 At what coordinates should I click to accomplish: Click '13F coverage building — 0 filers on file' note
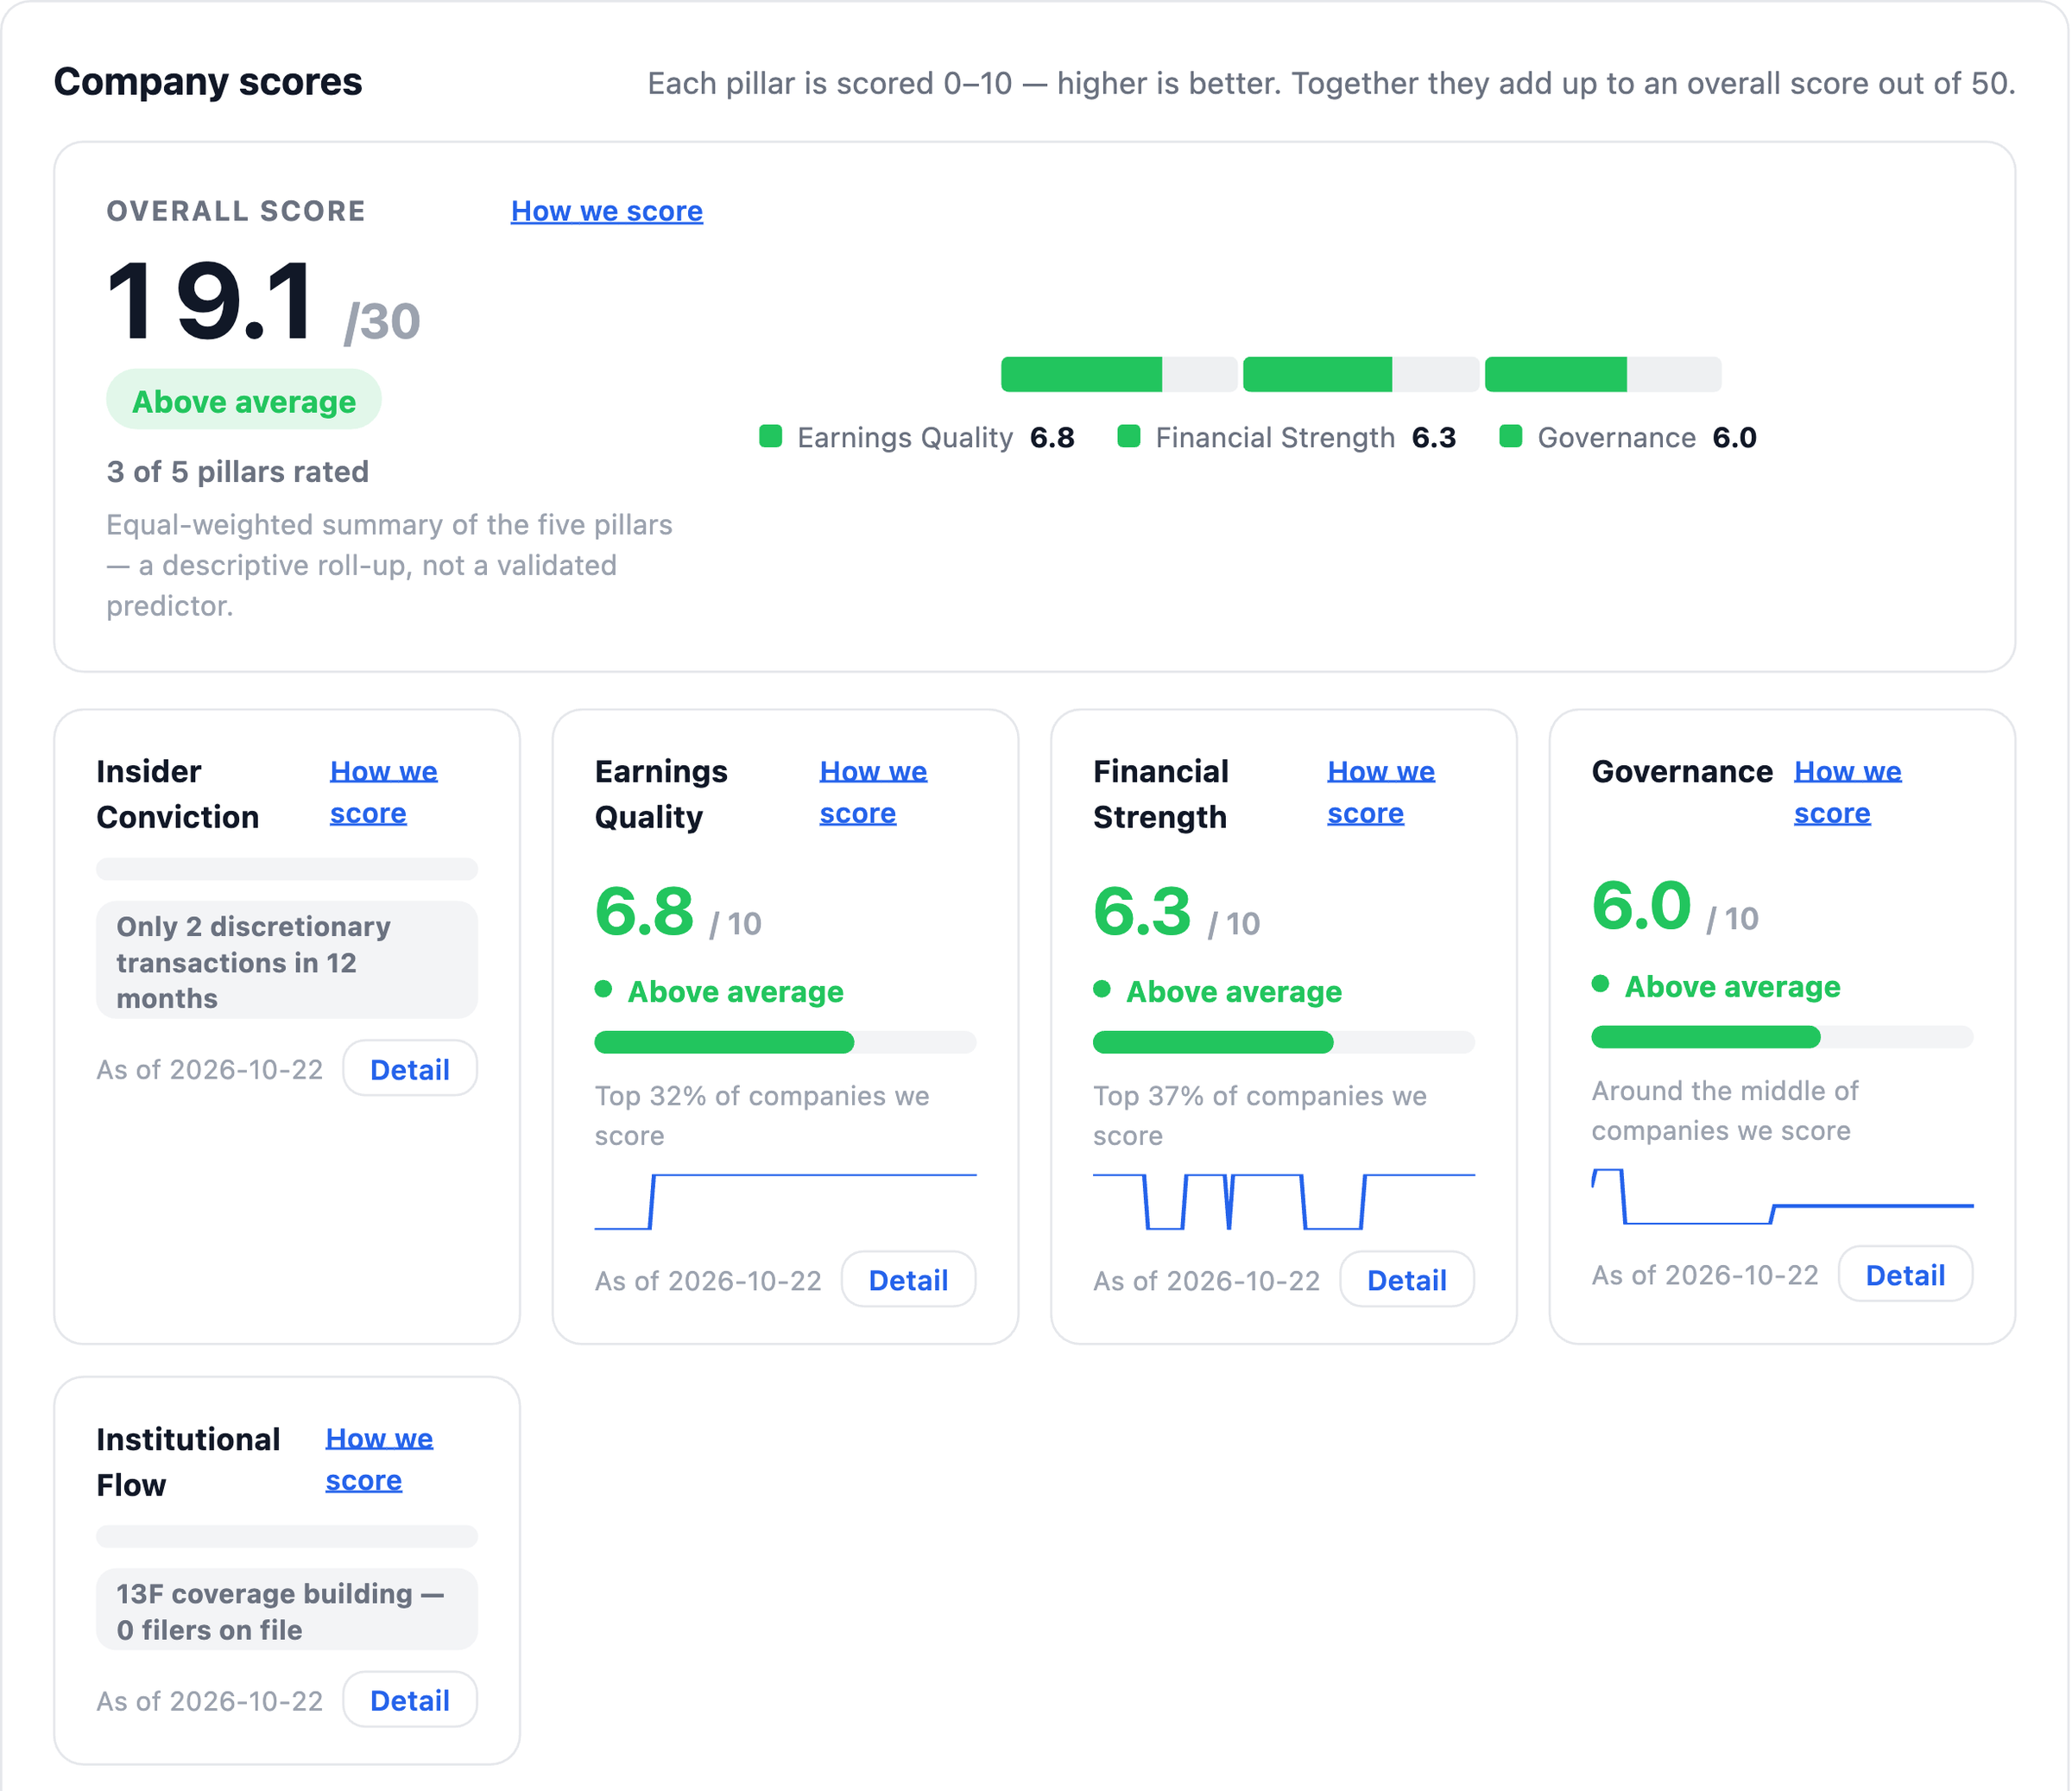tap(287, 1610)
